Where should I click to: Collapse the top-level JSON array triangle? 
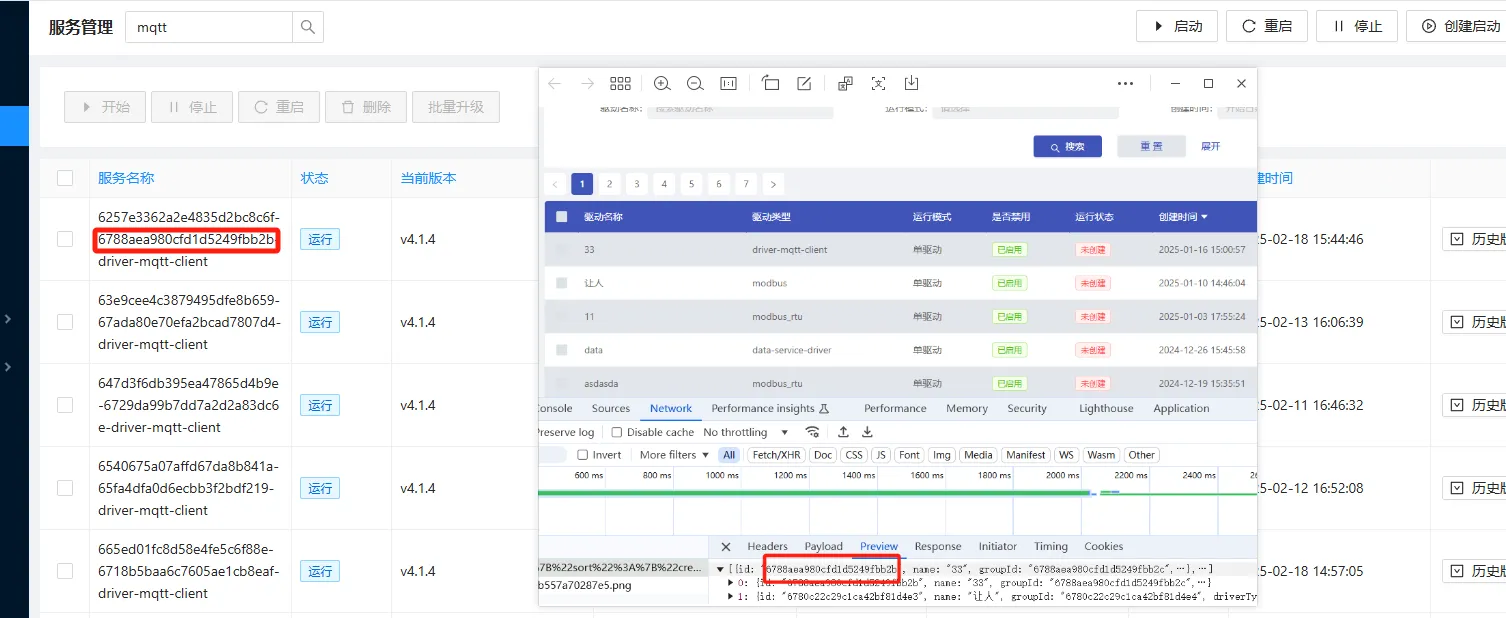[721, 569]
